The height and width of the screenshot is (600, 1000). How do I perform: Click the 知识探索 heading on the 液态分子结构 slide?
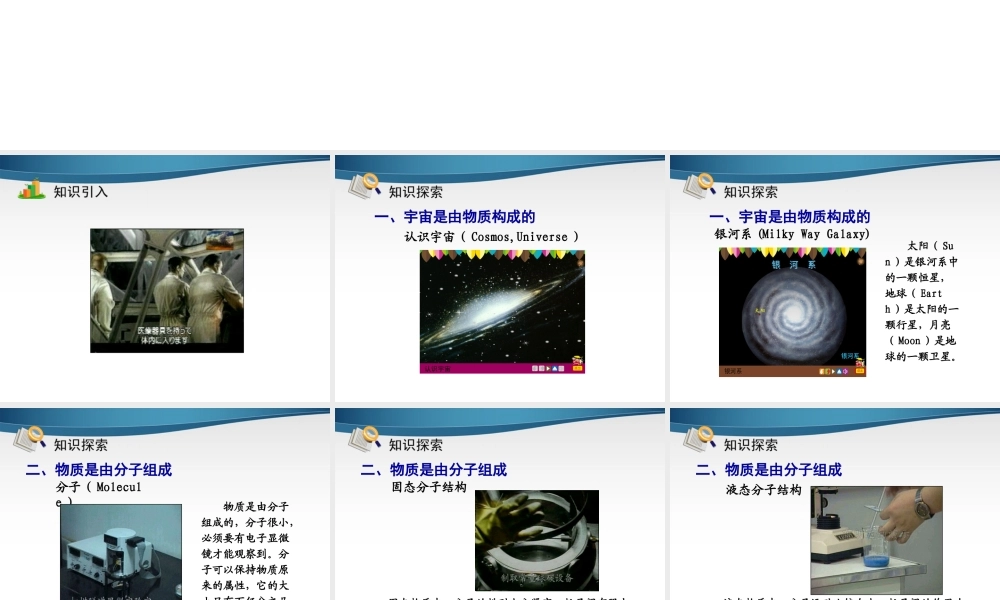[751, 445]
